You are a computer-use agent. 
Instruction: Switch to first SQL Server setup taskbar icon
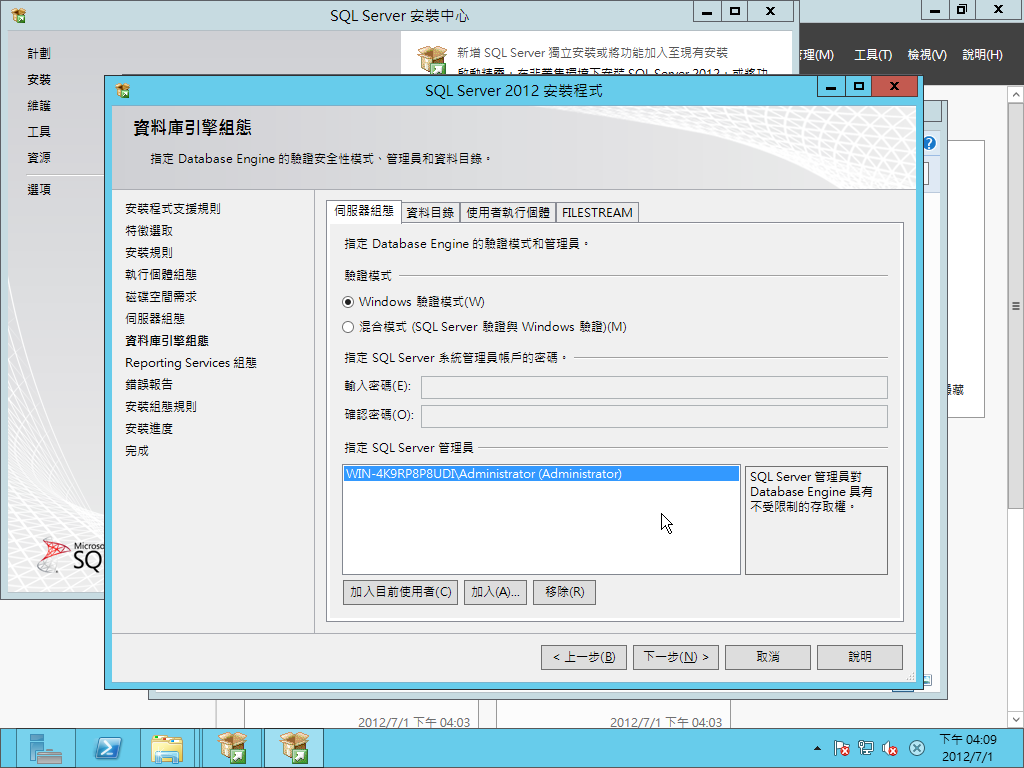[232, 748]
